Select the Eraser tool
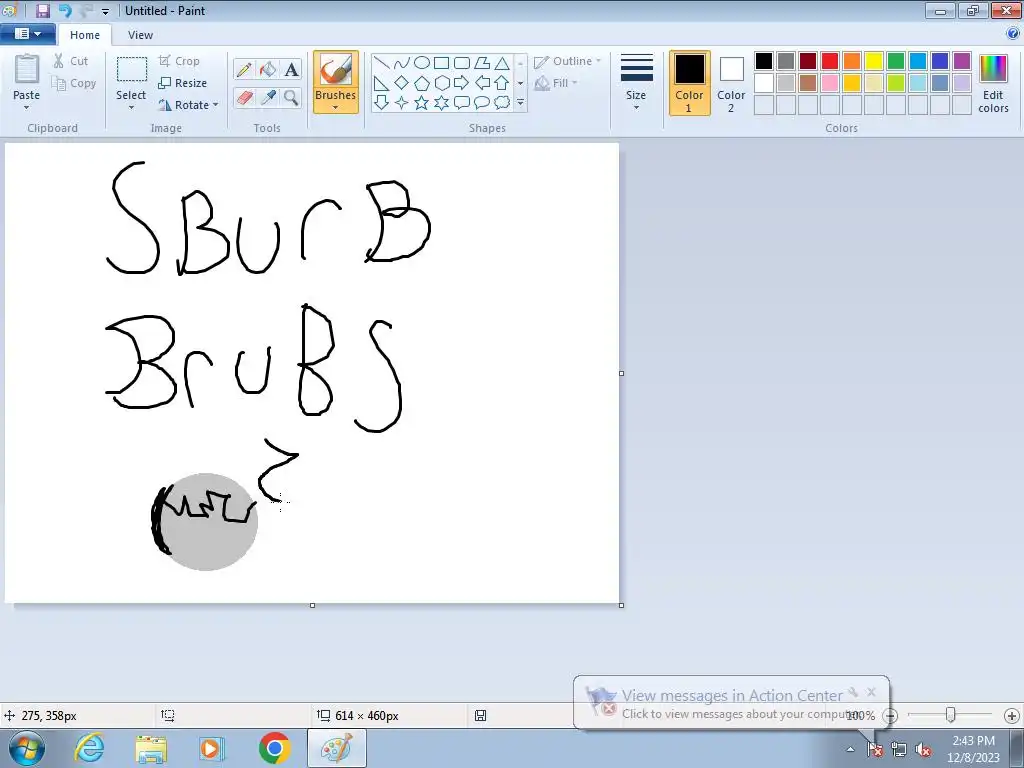Screen dimensions: 1024x768 coord(244,98)
